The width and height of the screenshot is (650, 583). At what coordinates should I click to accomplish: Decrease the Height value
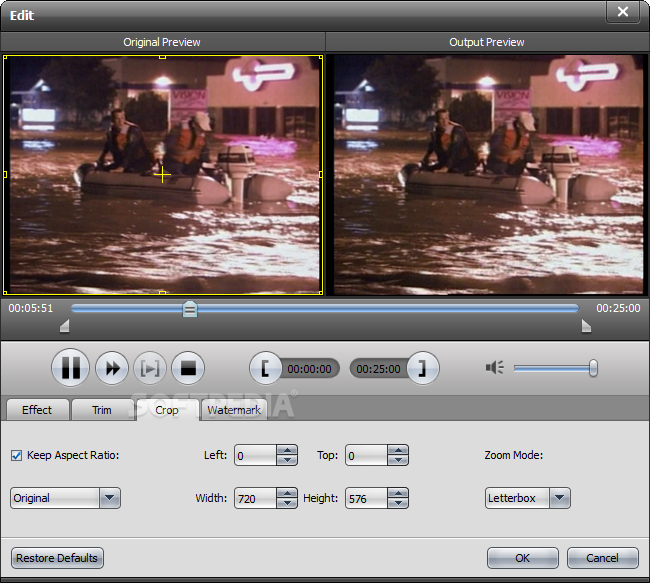[x=398, y=503]
